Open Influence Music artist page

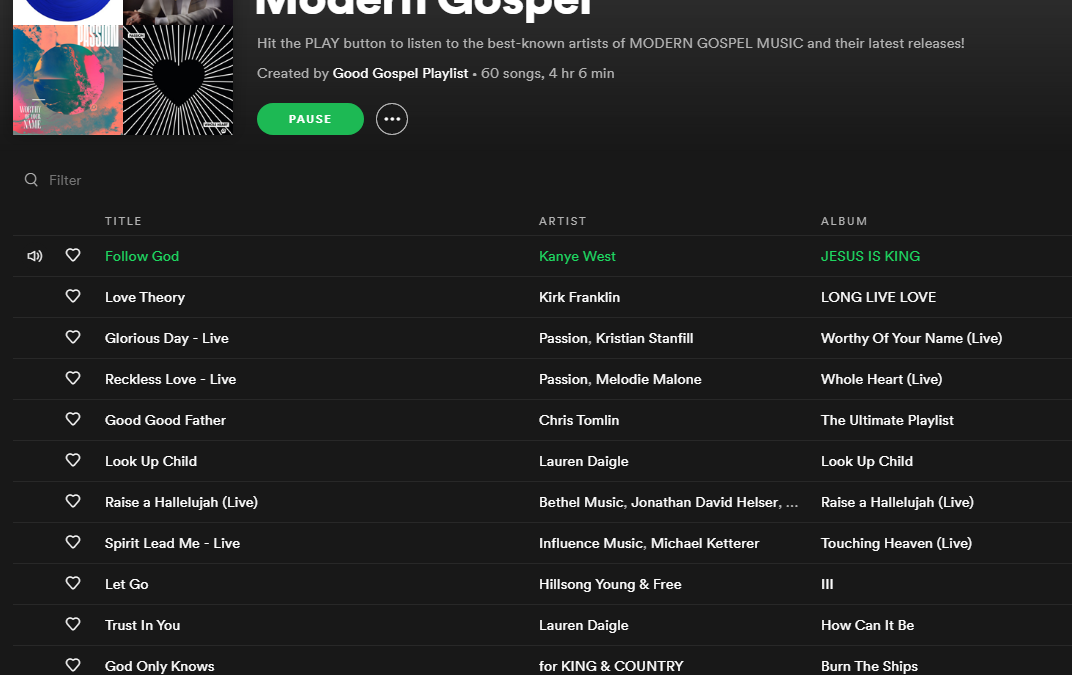tap(591, 543)
